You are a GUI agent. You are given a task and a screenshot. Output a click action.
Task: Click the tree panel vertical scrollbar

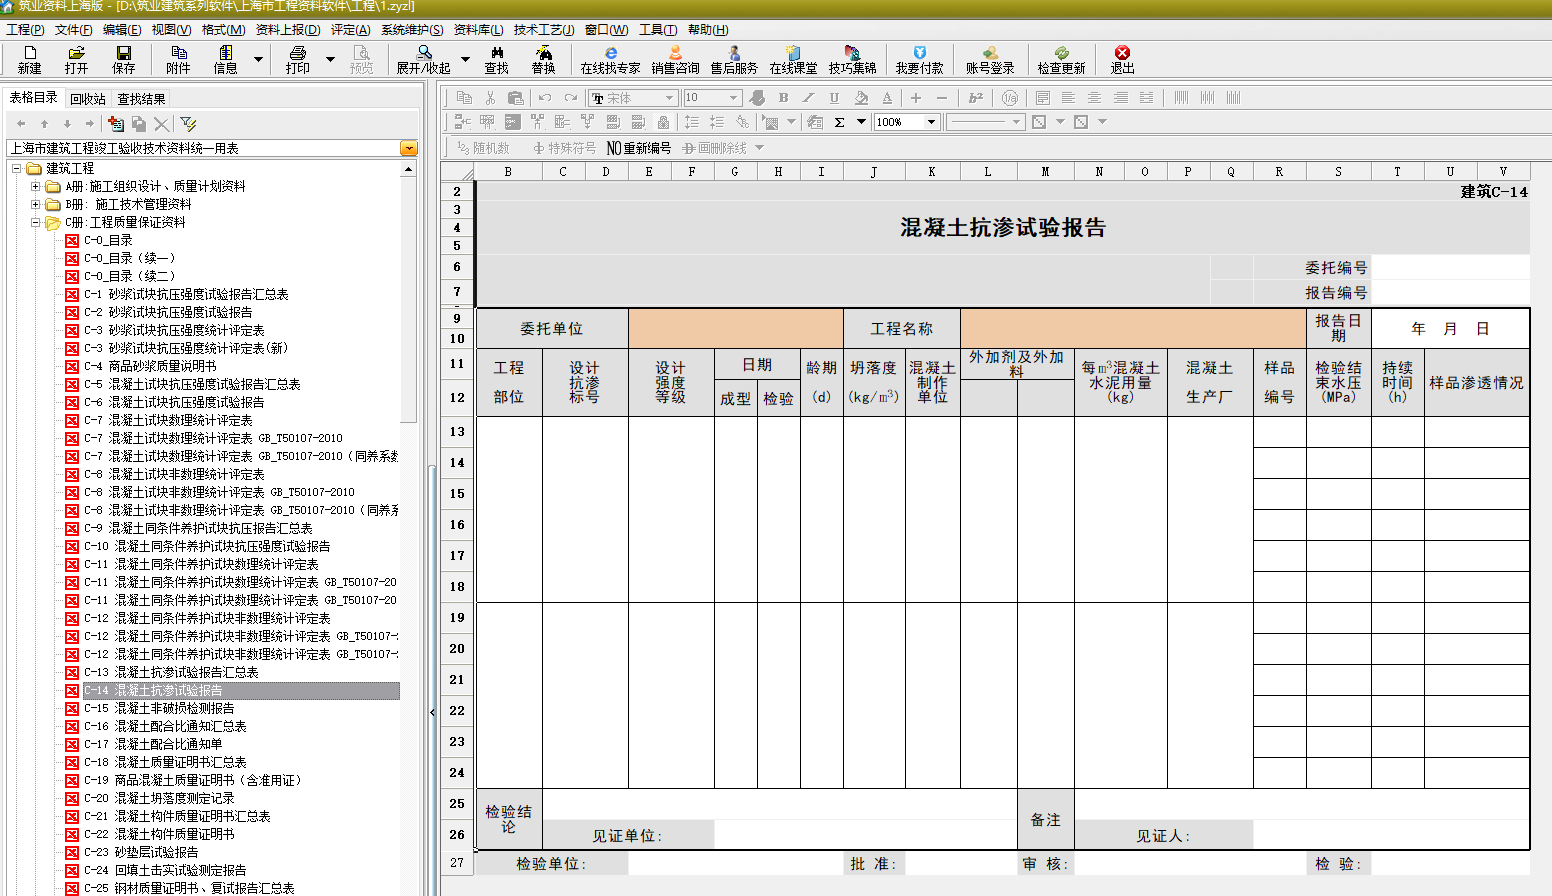(408, 300)
